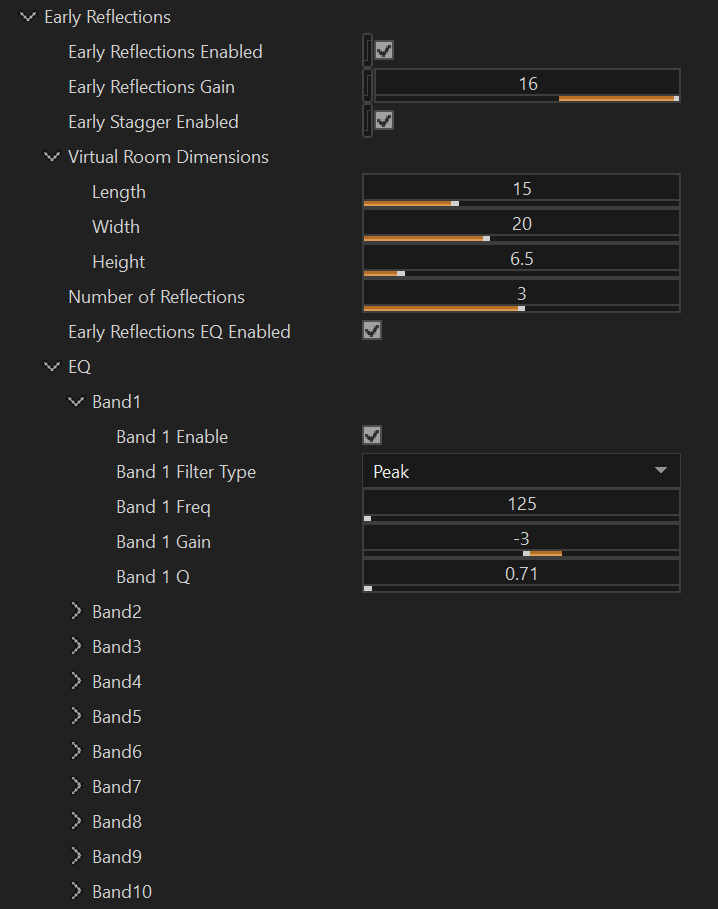This screenshot has height=909, width=718.
Task: Uncheck the Band 1 Enable checkbox
Action: click(371, 435)
